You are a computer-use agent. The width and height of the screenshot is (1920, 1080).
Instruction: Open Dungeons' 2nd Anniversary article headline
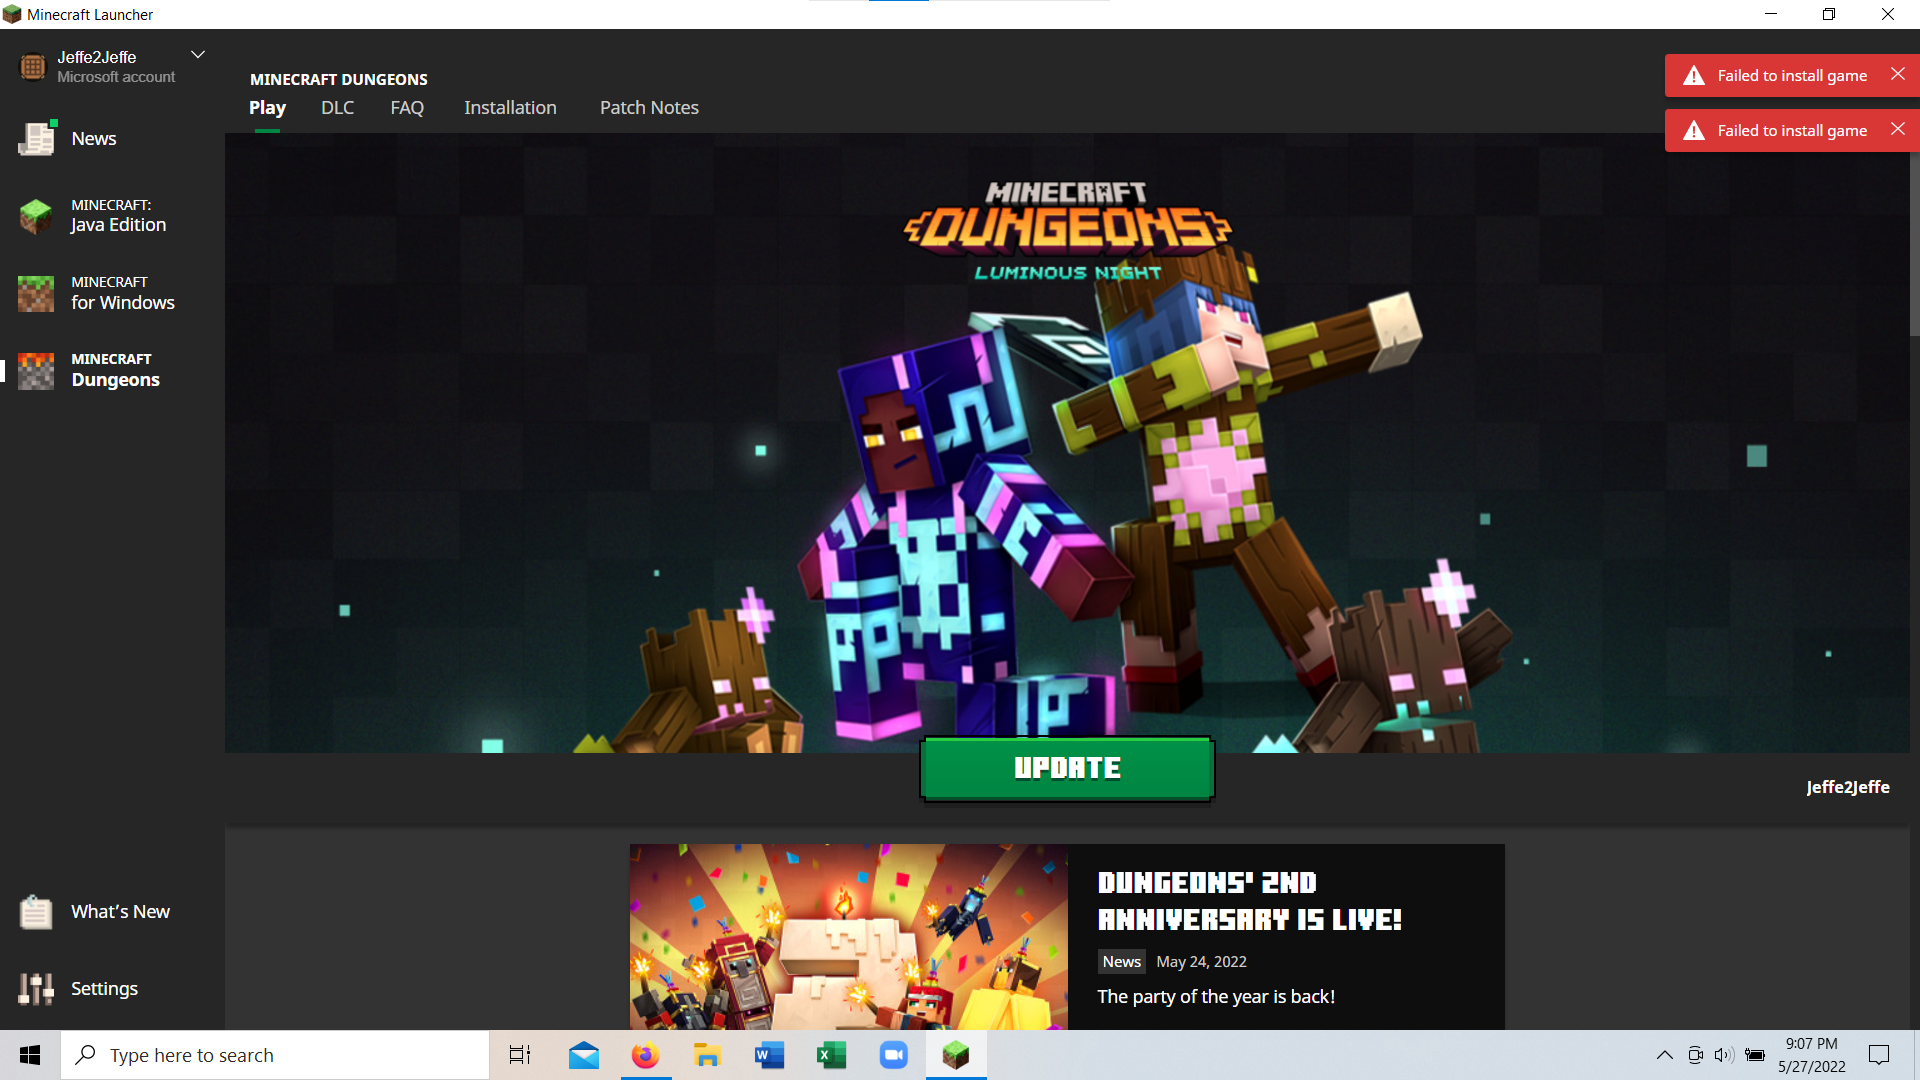coord(1249,901)
